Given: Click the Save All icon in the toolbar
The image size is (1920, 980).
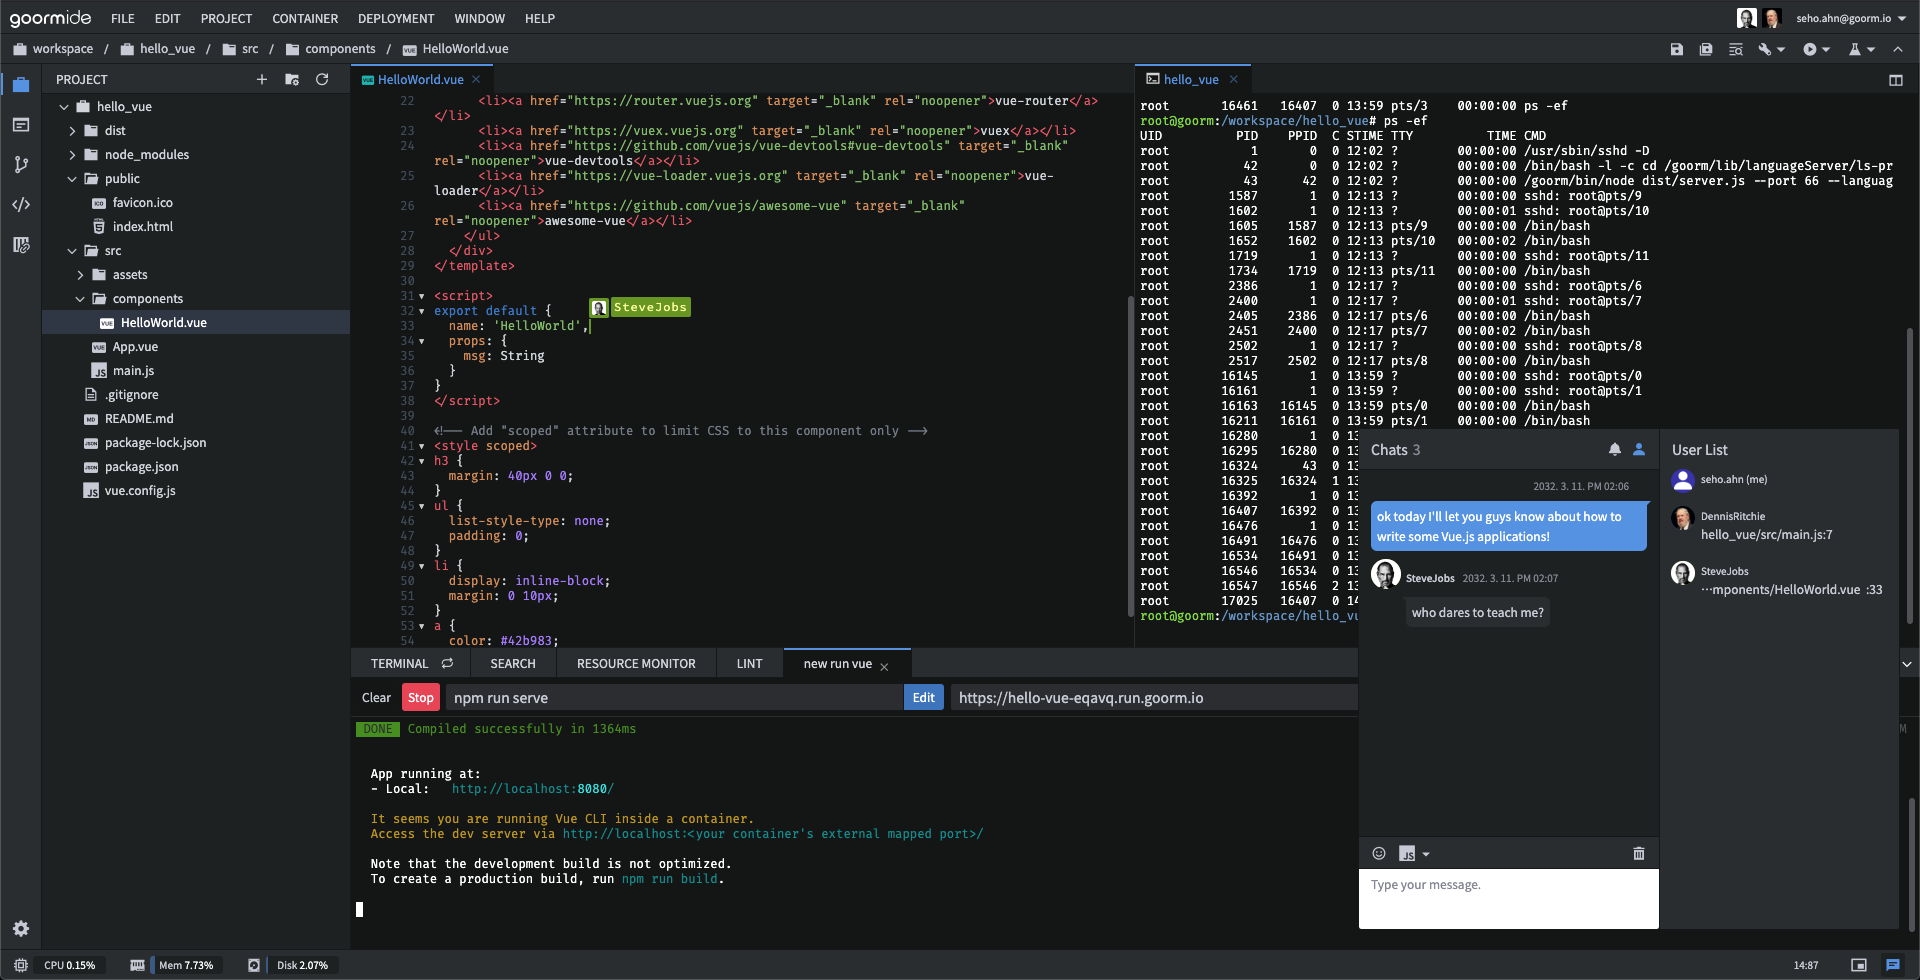Looking at the screenshot, I should (1706, 48).
